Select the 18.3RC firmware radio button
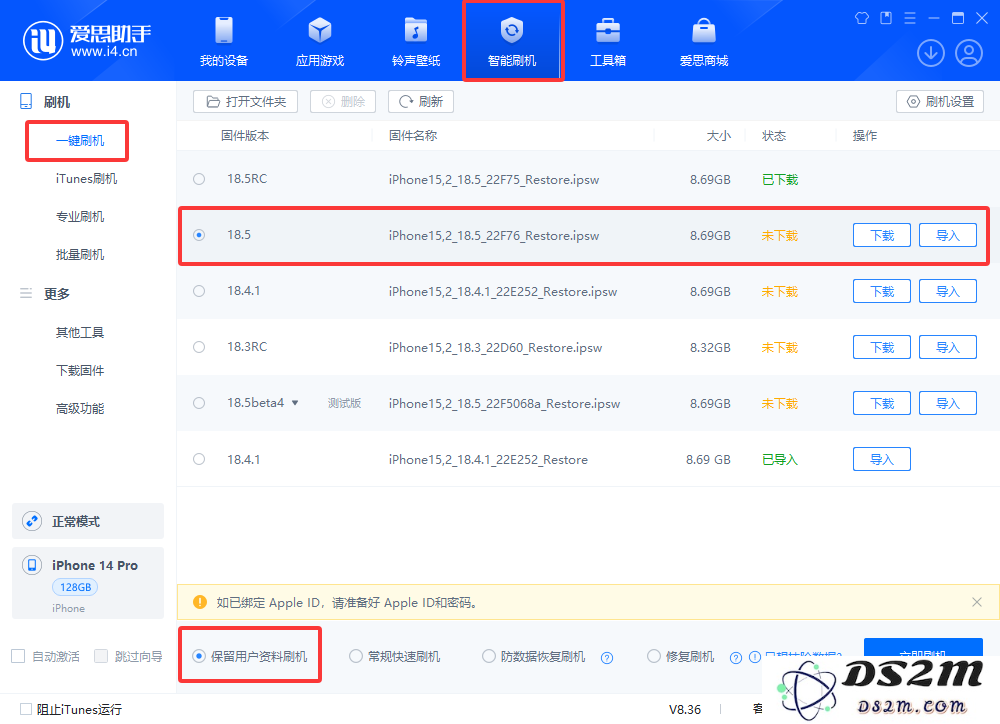 [x=199, y=347]
